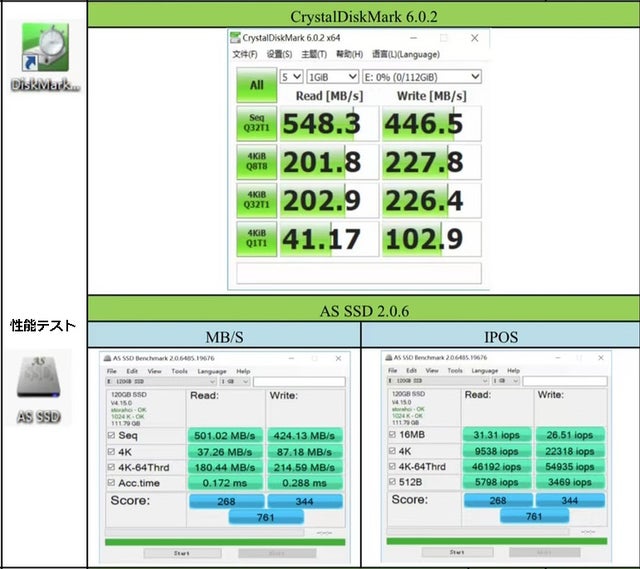Click greyed Abort button in MB/S window
The height and width of the screenshot is (569, 640).
tap(277, 553)
